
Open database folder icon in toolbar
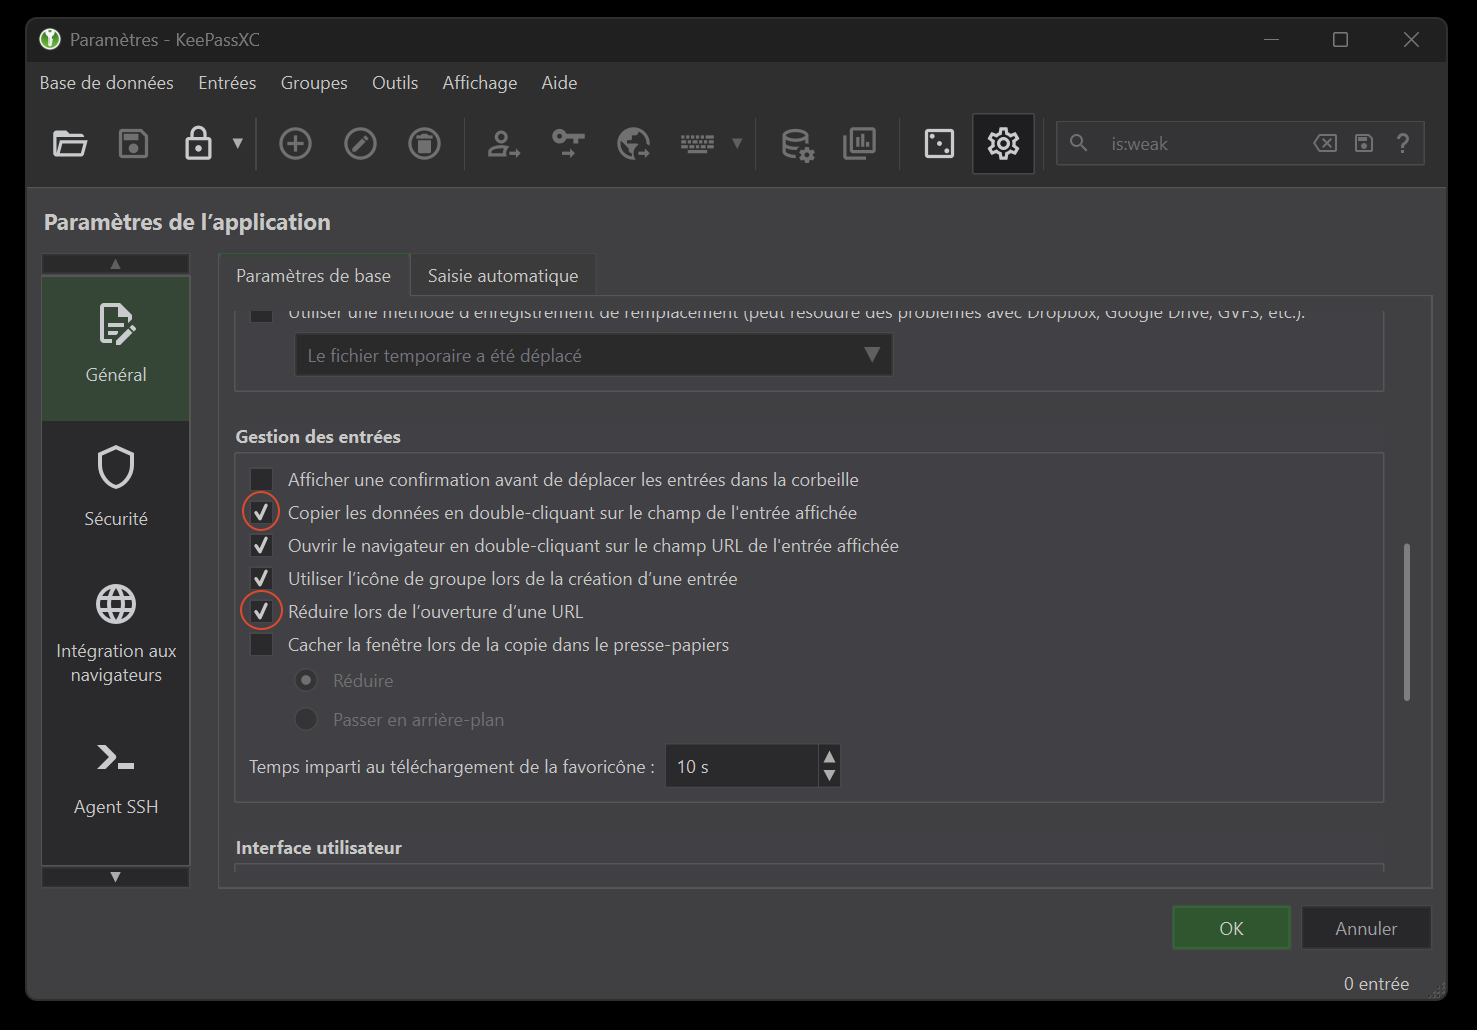(69, 144)
